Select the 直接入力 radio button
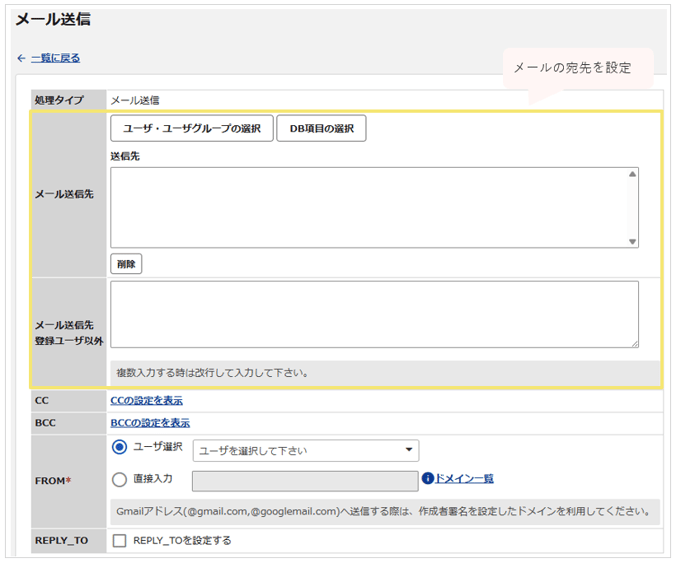676x563 pixels. (x=119, y=479)
